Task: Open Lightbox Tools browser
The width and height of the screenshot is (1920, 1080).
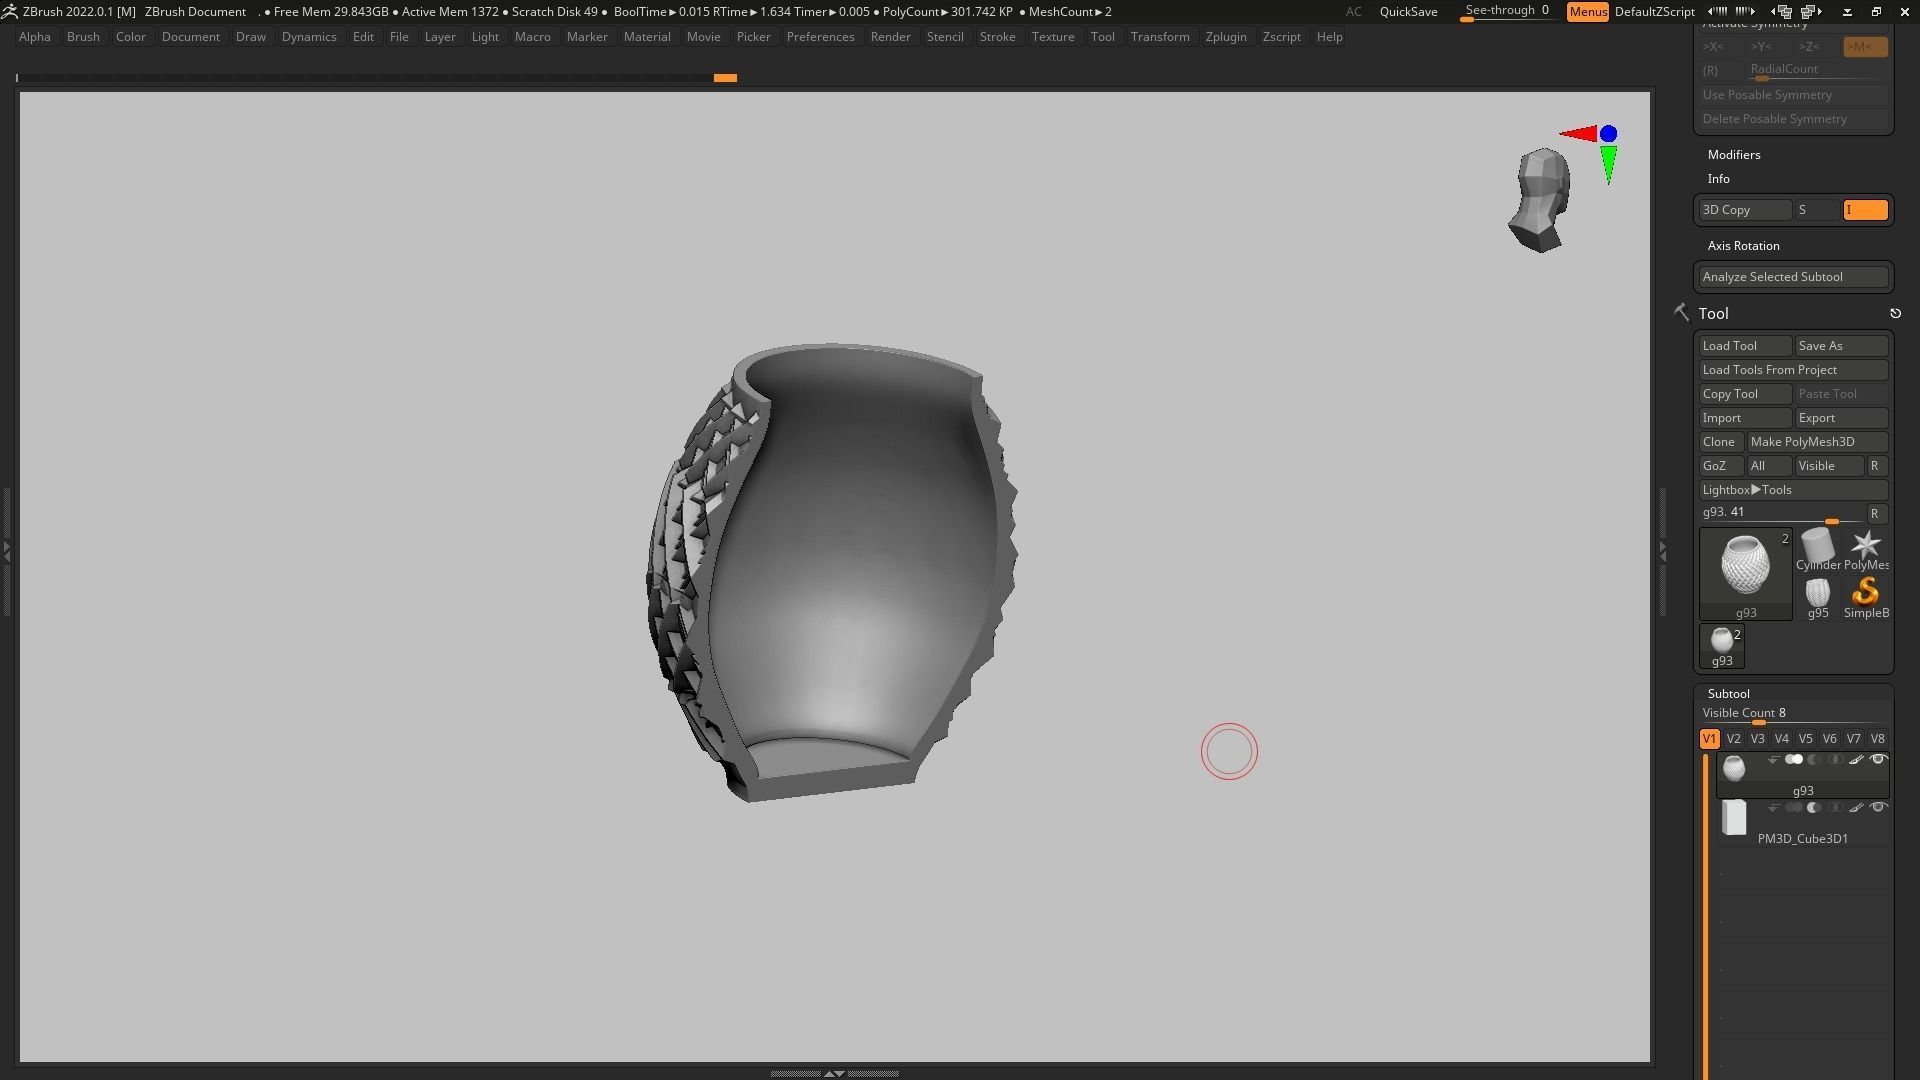Action: [1794, 489]
